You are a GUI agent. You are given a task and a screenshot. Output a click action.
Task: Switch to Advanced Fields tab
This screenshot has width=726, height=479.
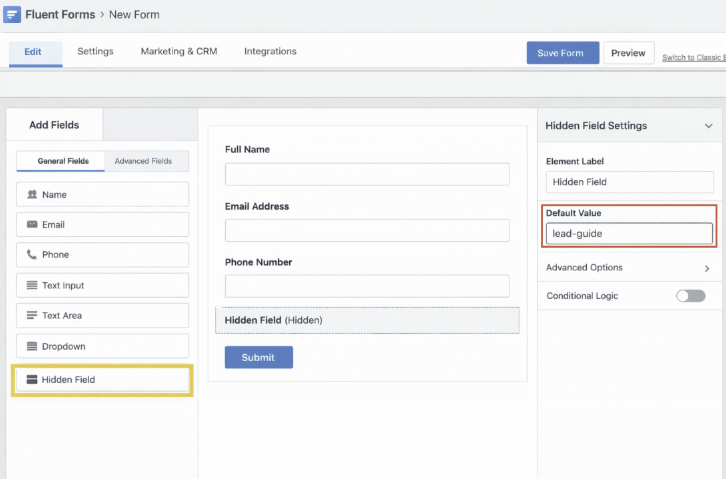143,161
